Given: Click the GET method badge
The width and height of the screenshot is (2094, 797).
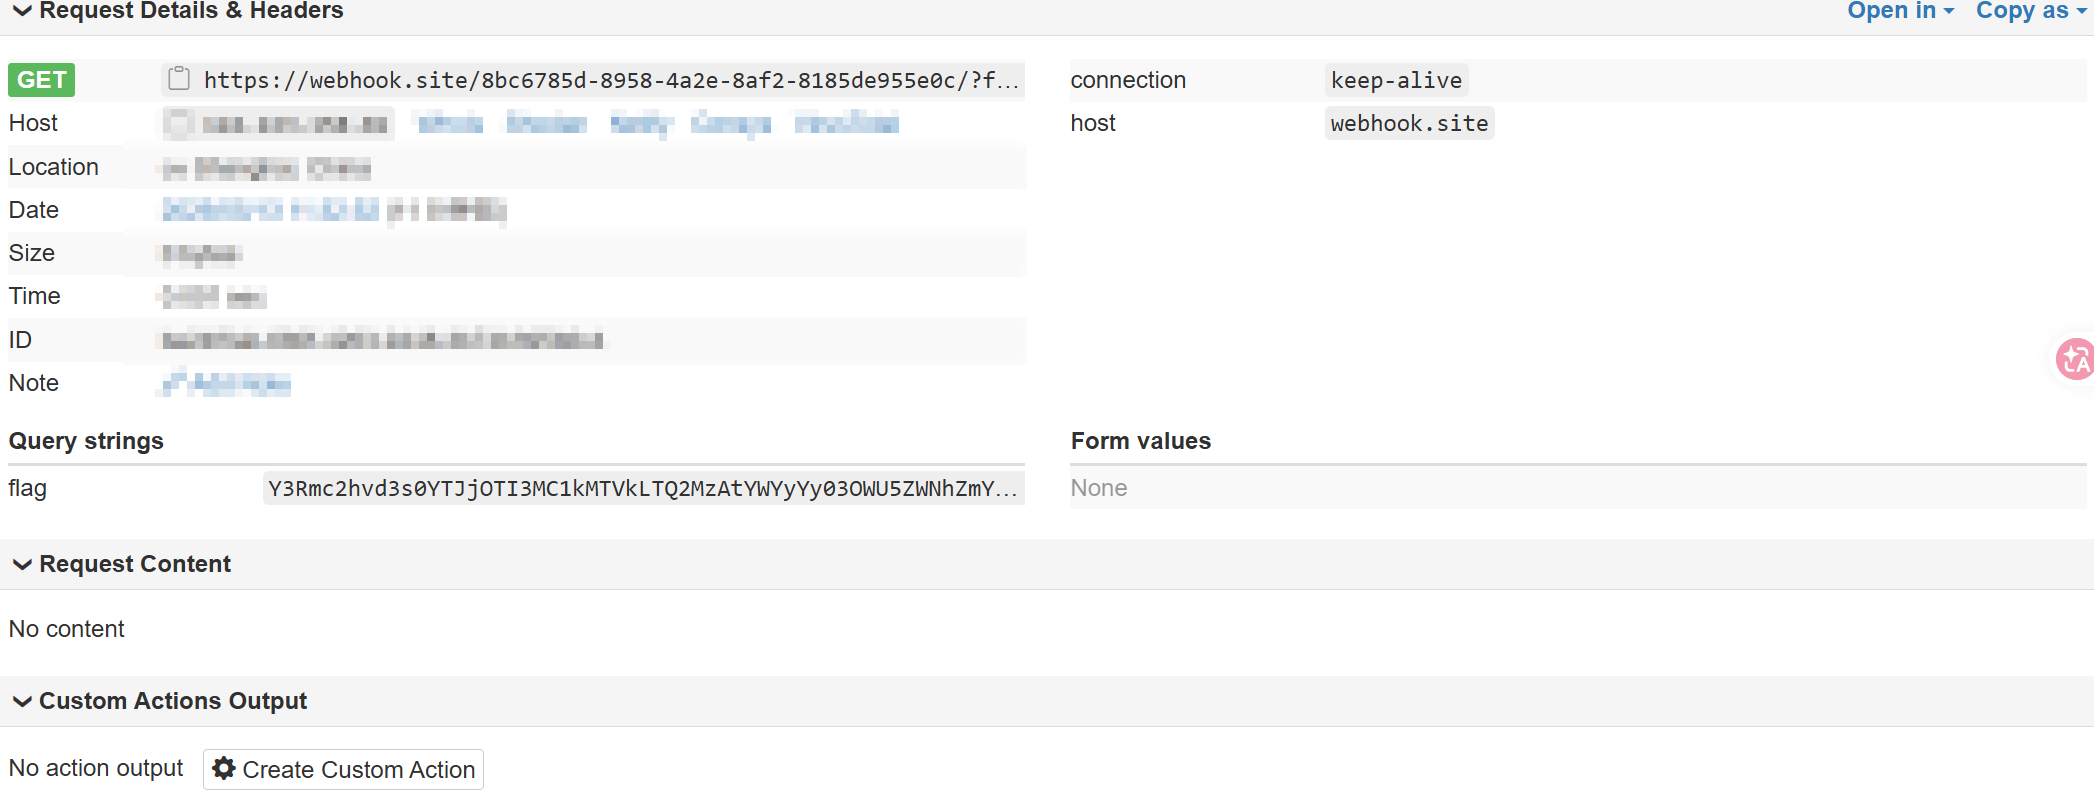Looking at the screenshot, I should click(x=42, y=80).
